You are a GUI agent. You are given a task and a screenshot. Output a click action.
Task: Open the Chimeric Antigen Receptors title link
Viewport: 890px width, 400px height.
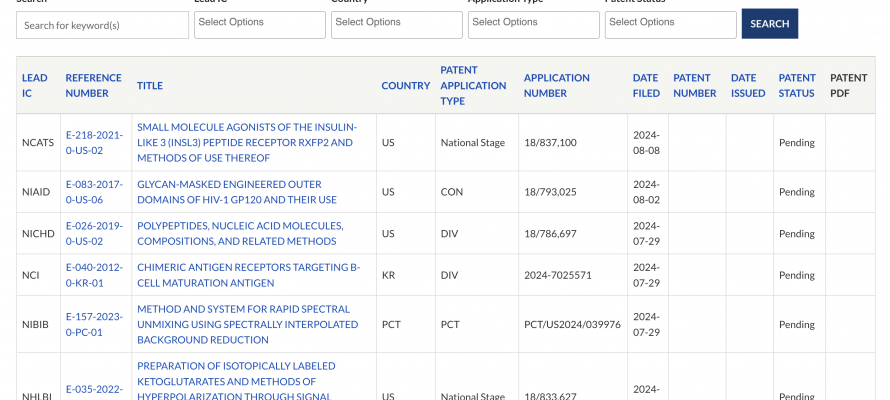tap(248, 275)
